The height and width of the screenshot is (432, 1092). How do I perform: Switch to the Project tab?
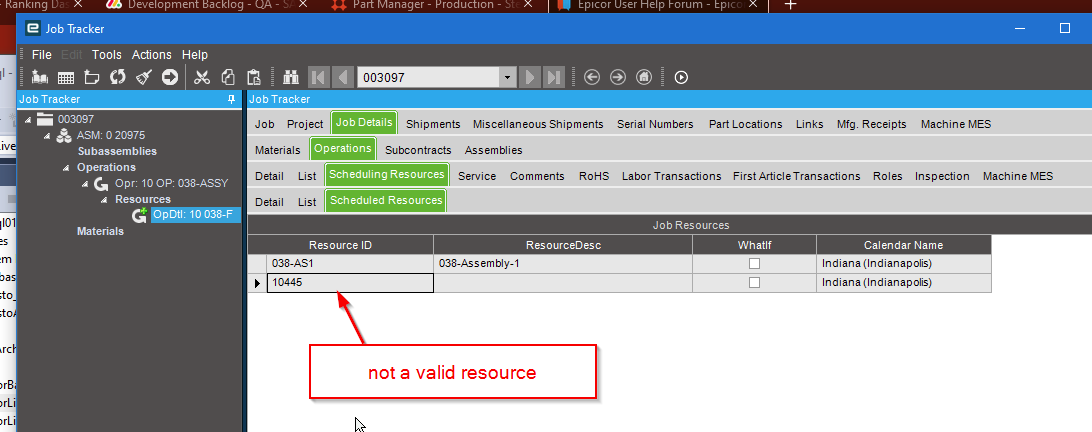305,124
